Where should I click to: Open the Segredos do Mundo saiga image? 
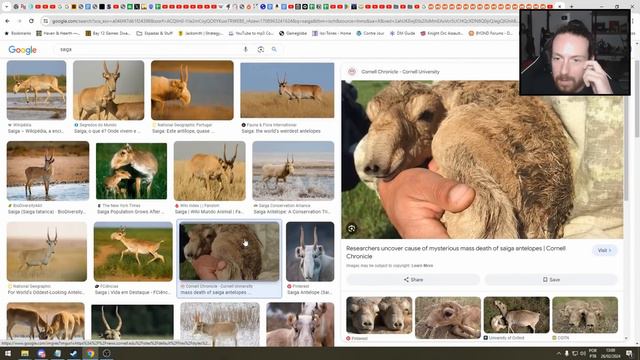pyautogui.click(x=109, y=90)
